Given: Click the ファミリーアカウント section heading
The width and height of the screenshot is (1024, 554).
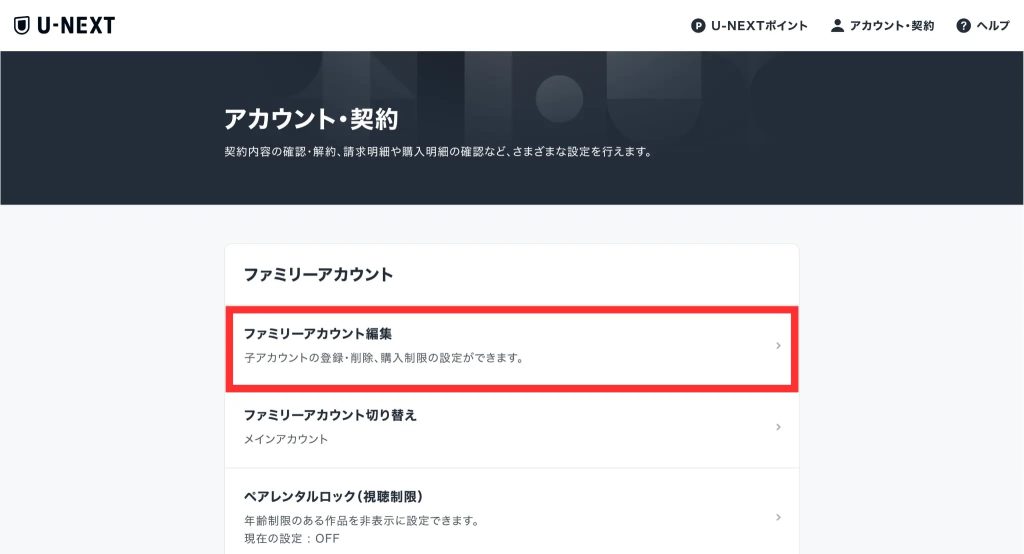Looking at the screenshot, I should click(x=318, y=274).
